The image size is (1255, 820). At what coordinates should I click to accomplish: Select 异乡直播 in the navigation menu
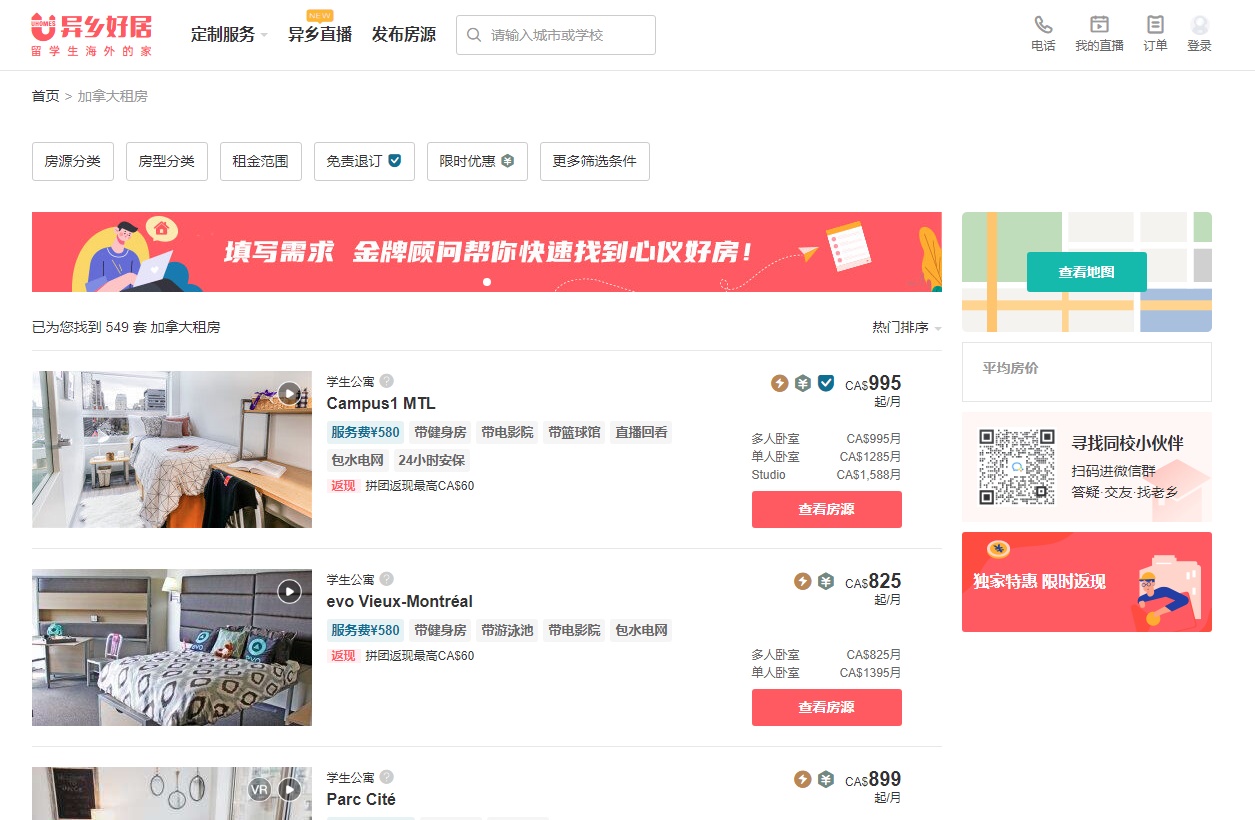click(318, 33)
